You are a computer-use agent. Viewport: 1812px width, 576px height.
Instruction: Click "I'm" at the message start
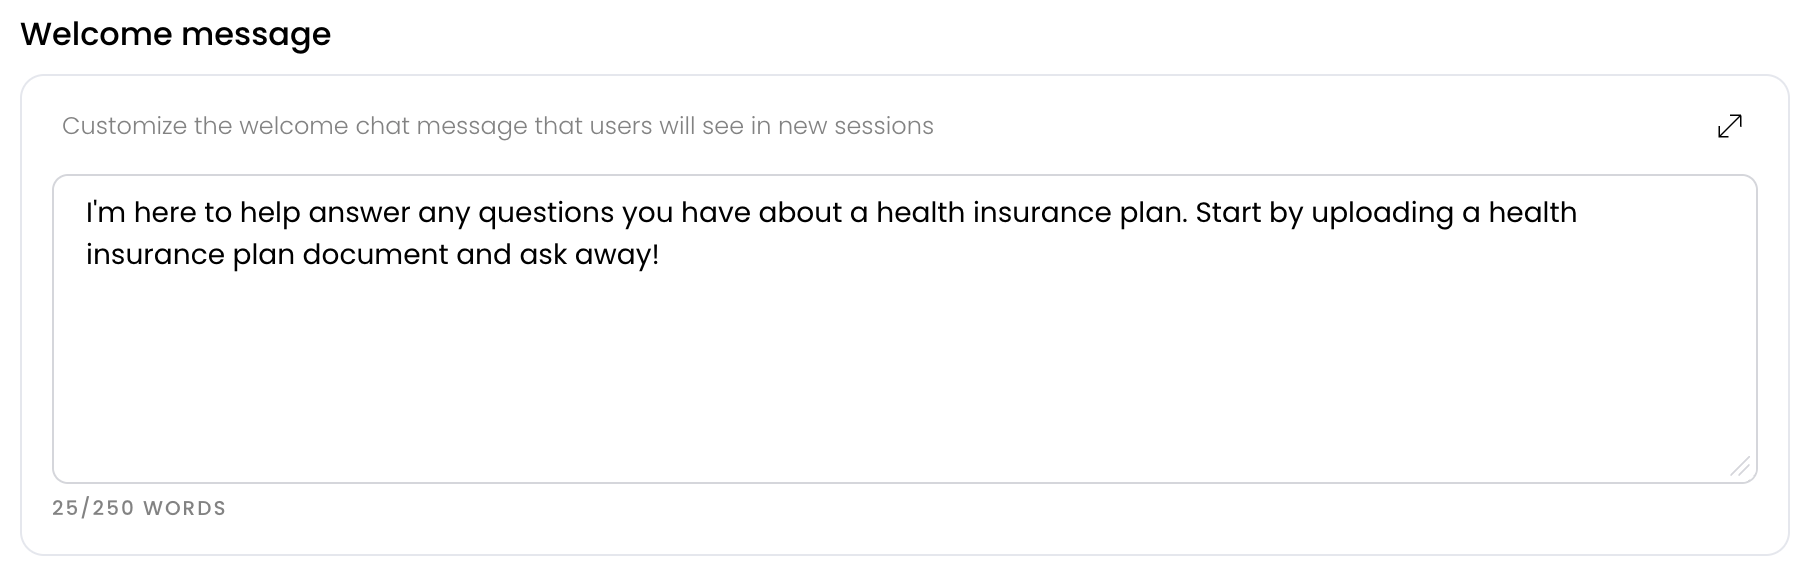tap(105, 212)
